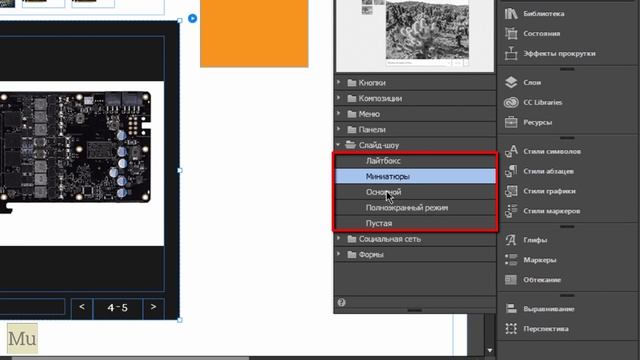Click the Формы folder icon
The height and width of the screenshot is (360, 640).
pyautogui.click(x=352, y=254)
